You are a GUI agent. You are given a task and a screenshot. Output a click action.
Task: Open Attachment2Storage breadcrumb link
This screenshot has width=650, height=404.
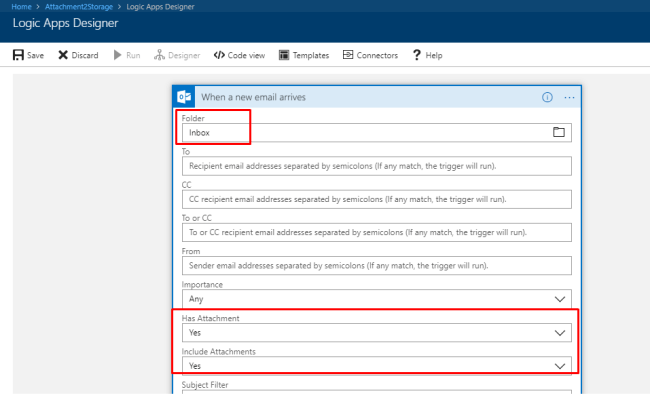click(x=79, y=7)
